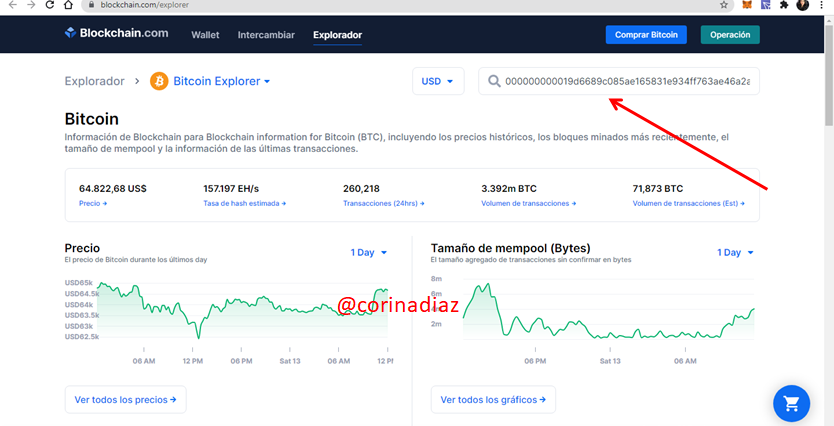Change mempool chart 1 Day range
Screen dimensions: 834x426
click(x=735, y=253)
